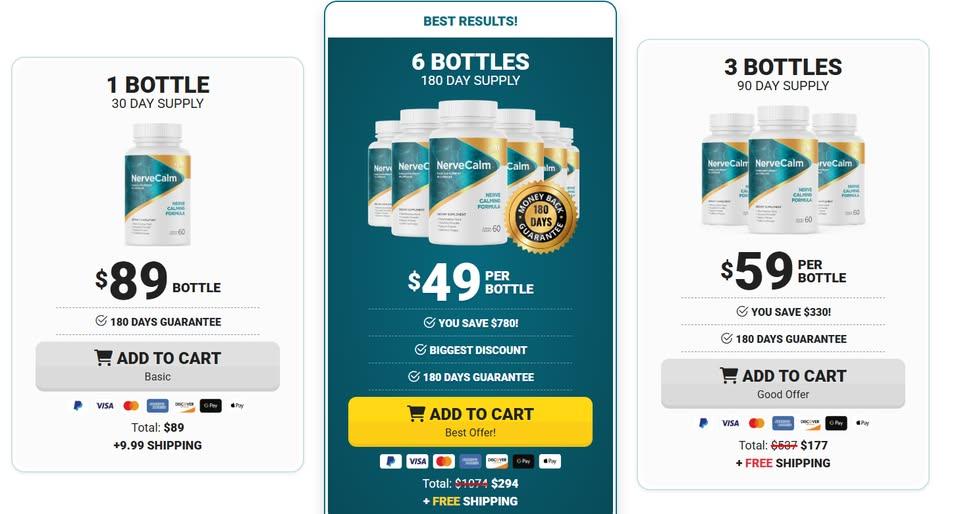
Task: Click the six NerveCalm bottles image
Action: pyautogui.click(x=473, y=174)
